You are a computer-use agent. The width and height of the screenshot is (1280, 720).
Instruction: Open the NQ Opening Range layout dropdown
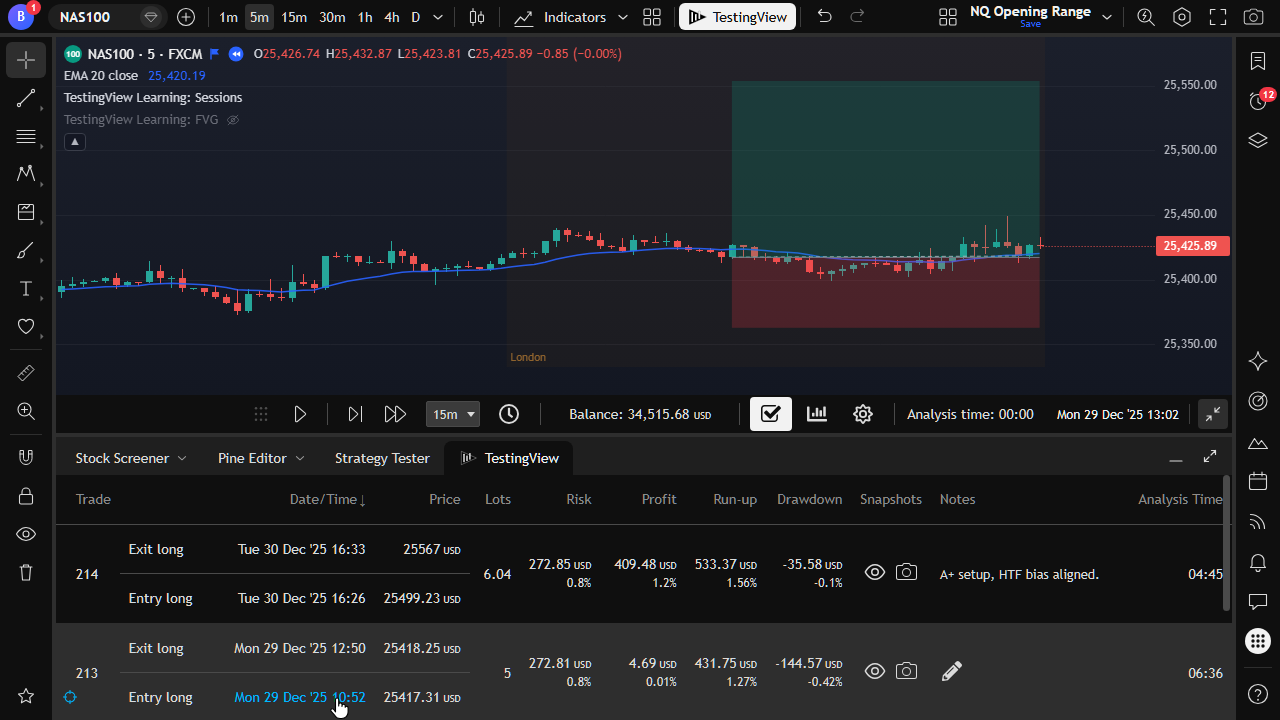pyautogui.click(x=1107, y=17)
